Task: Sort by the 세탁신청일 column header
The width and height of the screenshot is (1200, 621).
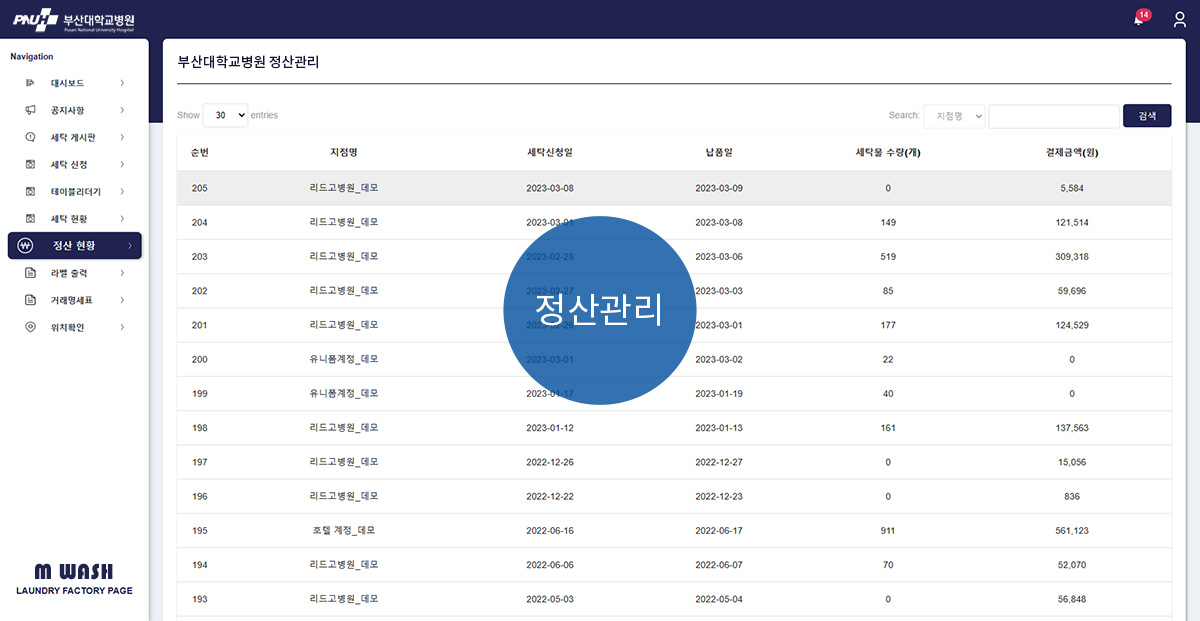Action: [550, 153]
